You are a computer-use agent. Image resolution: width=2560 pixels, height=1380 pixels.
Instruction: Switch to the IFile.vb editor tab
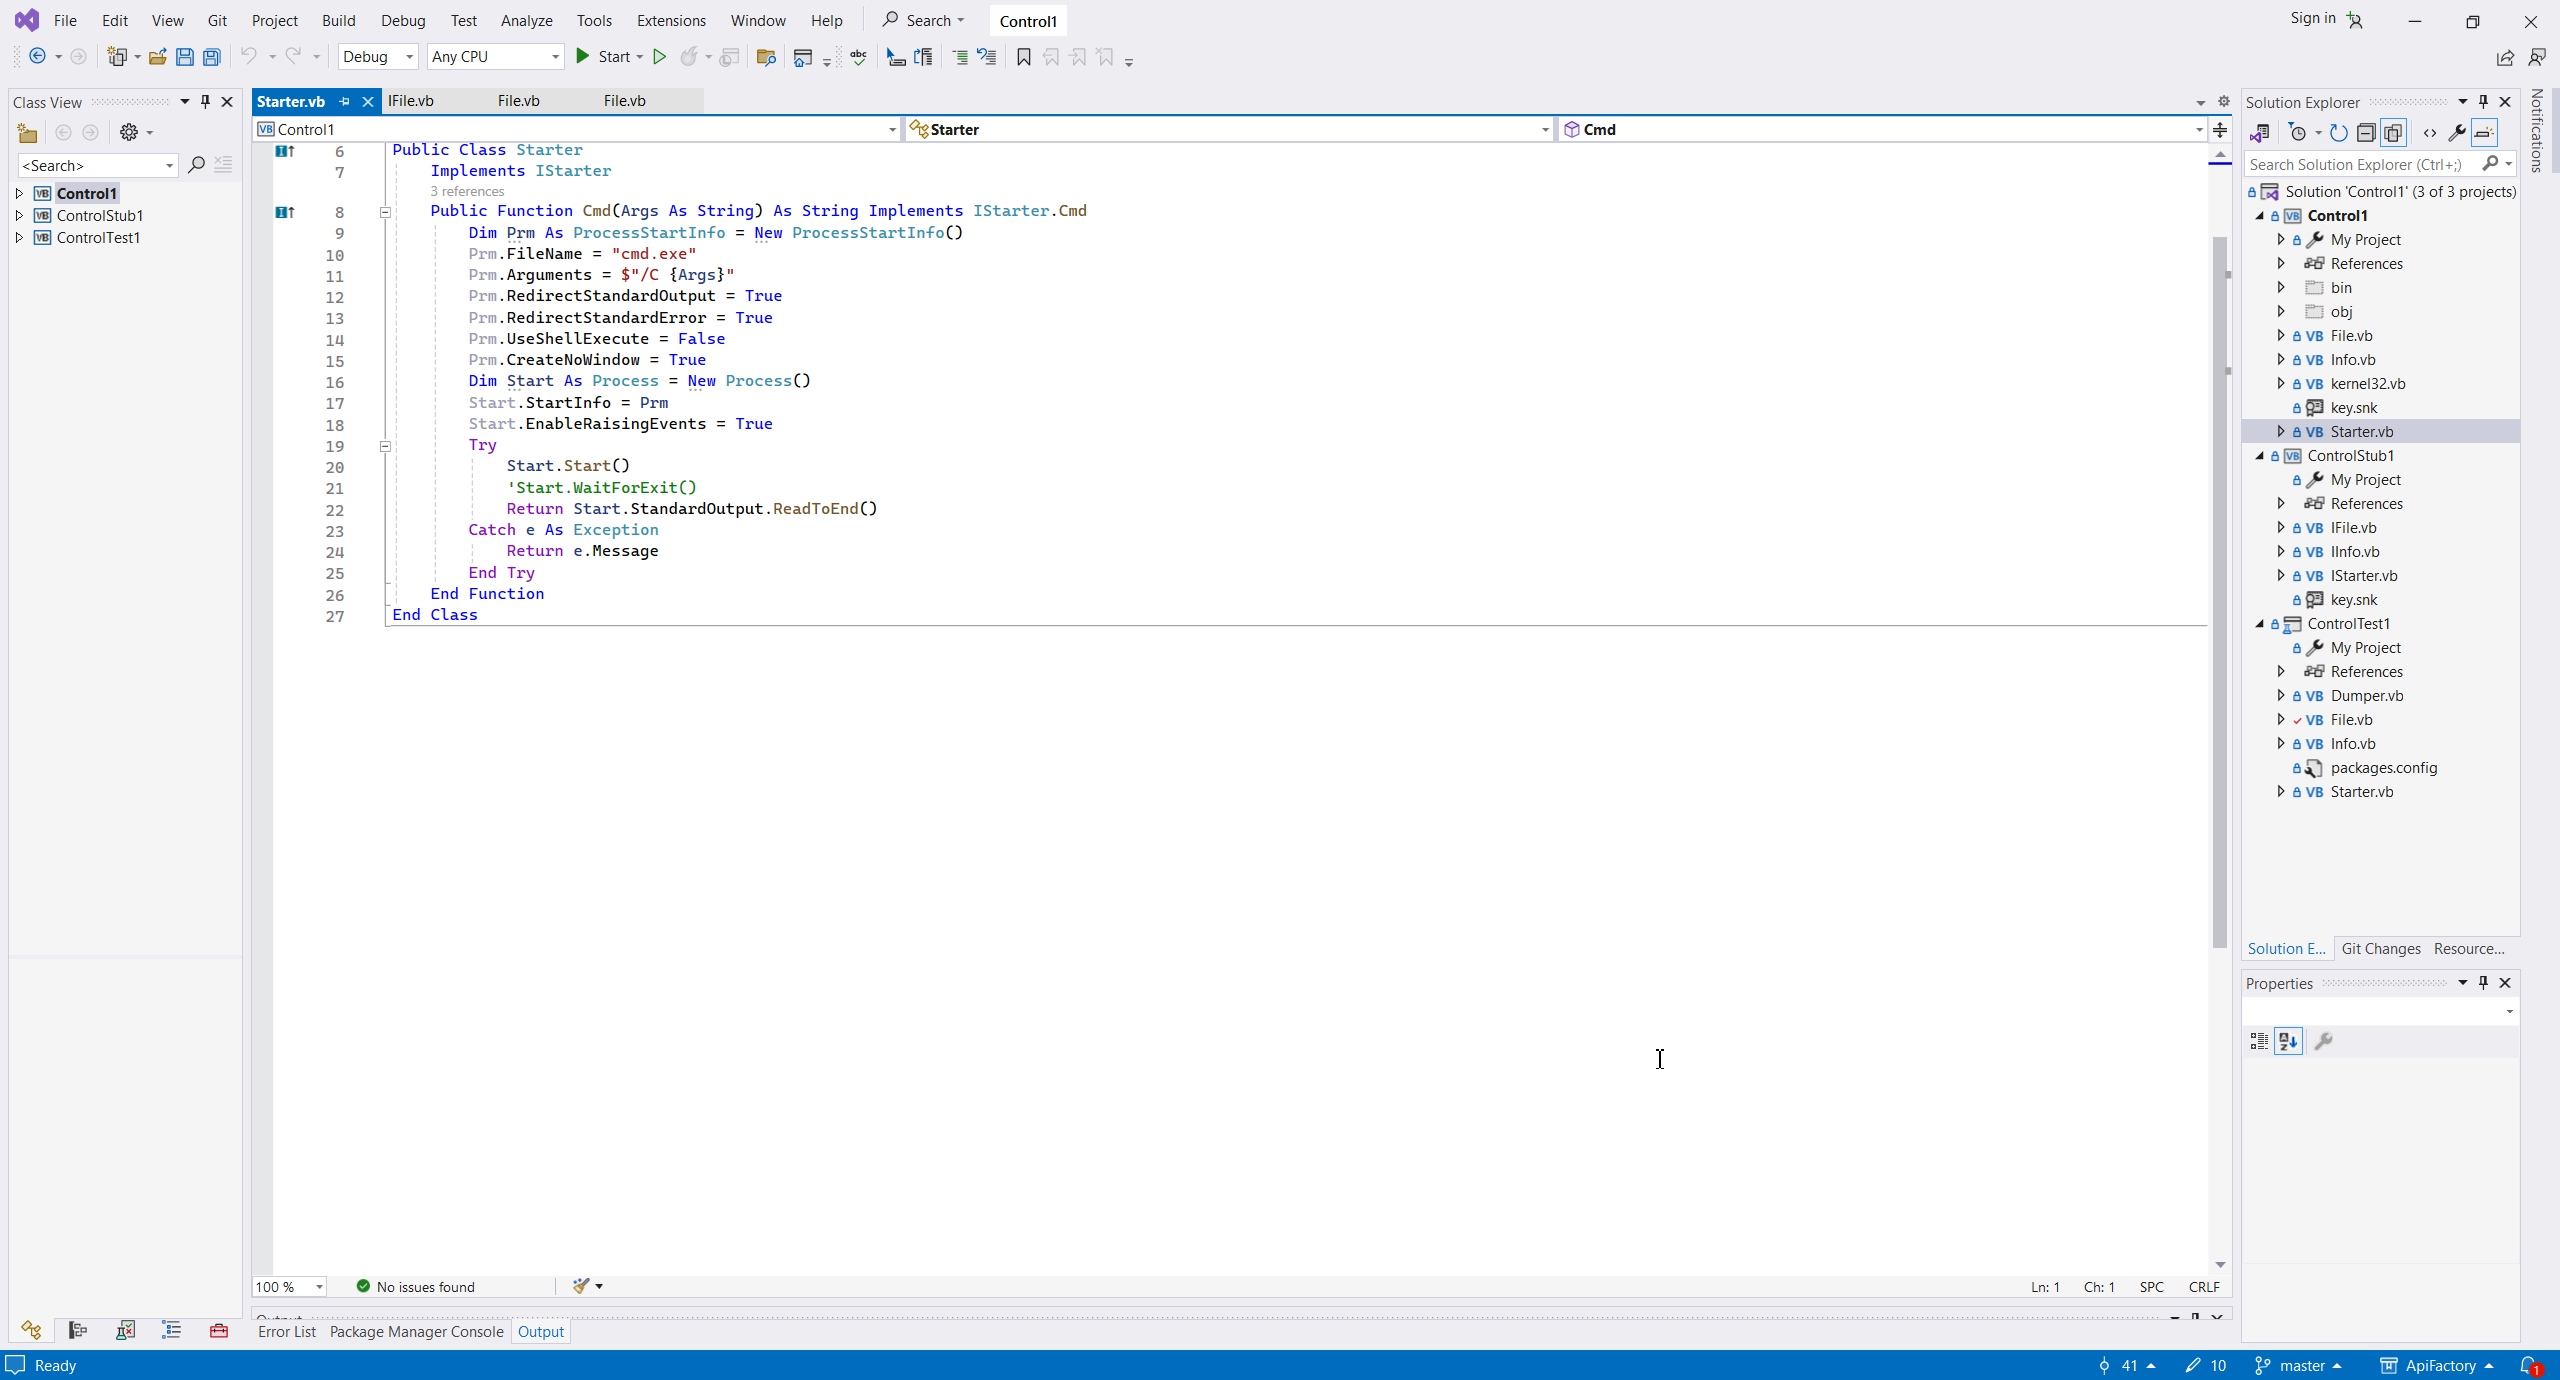click(x=410, y=101)
